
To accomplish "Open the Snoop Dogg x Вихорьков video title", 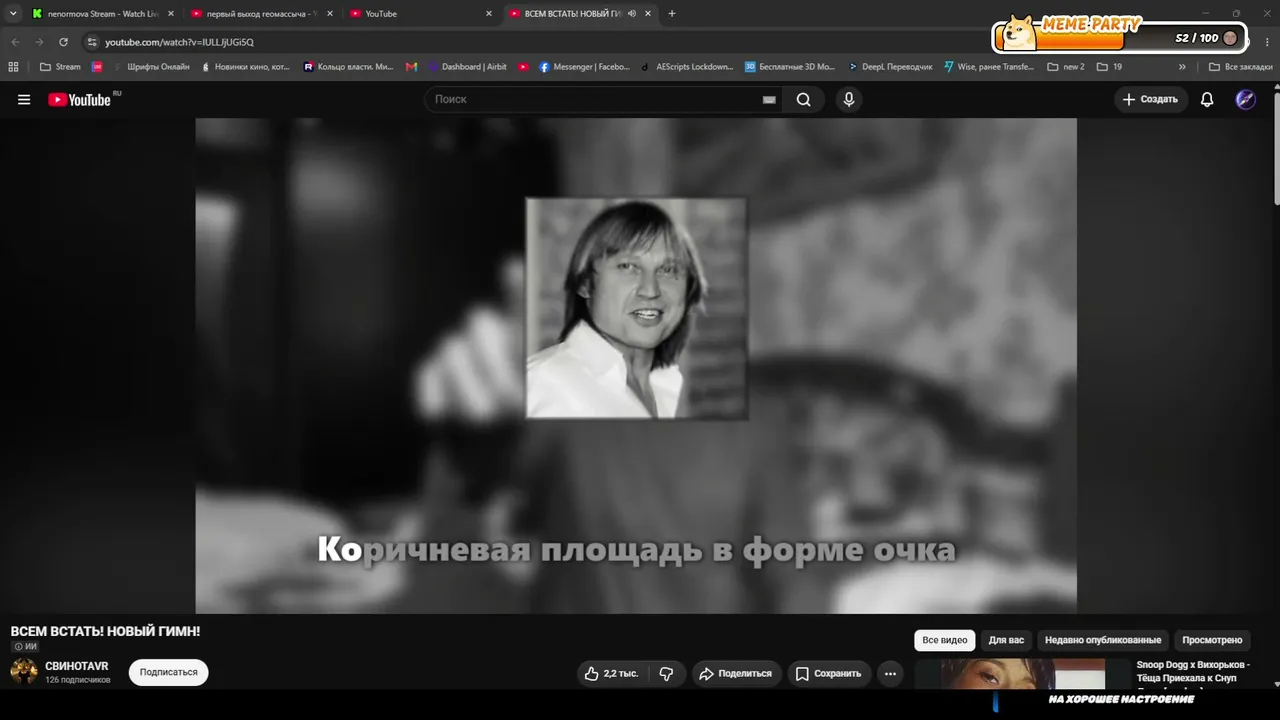I will pyautogui.click(x=1193, y=671).
